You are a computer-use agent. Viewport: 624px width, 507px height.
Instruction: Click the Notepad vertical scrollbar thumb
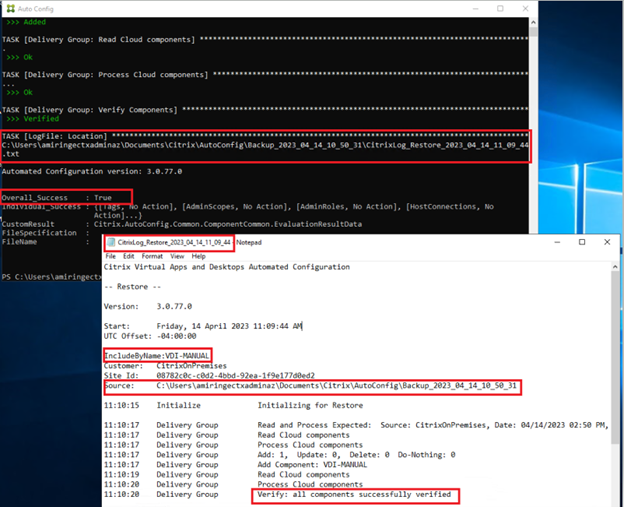pos(615,356)
